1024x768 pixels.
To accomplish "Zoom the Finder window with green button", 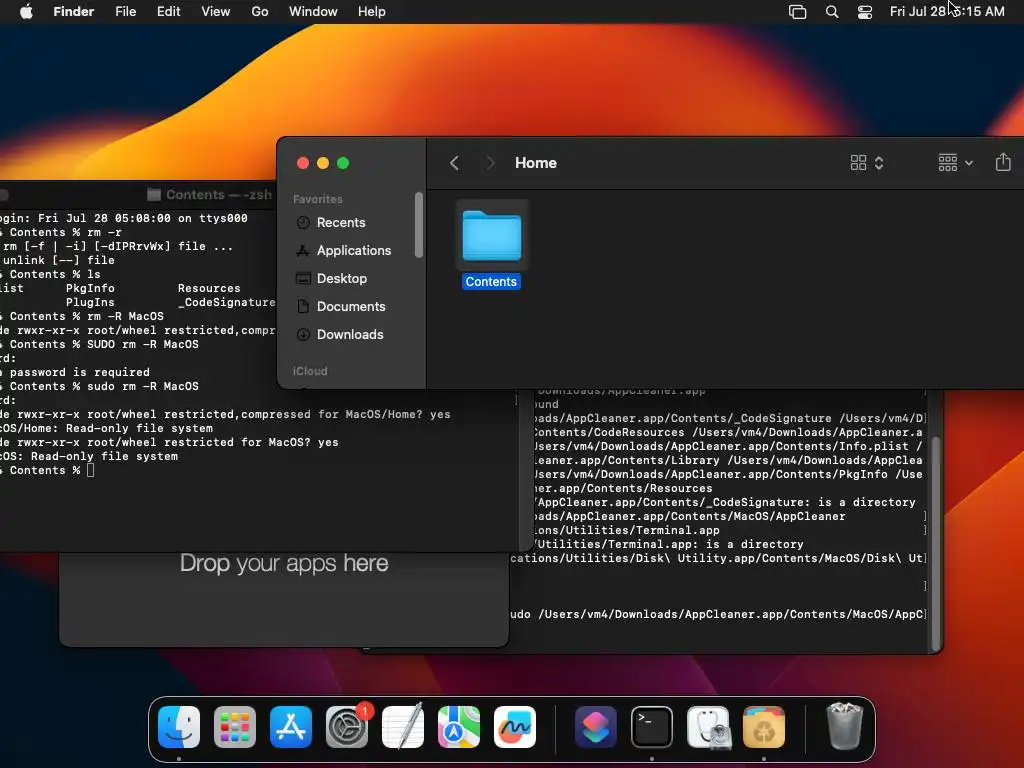I will 343,163.
